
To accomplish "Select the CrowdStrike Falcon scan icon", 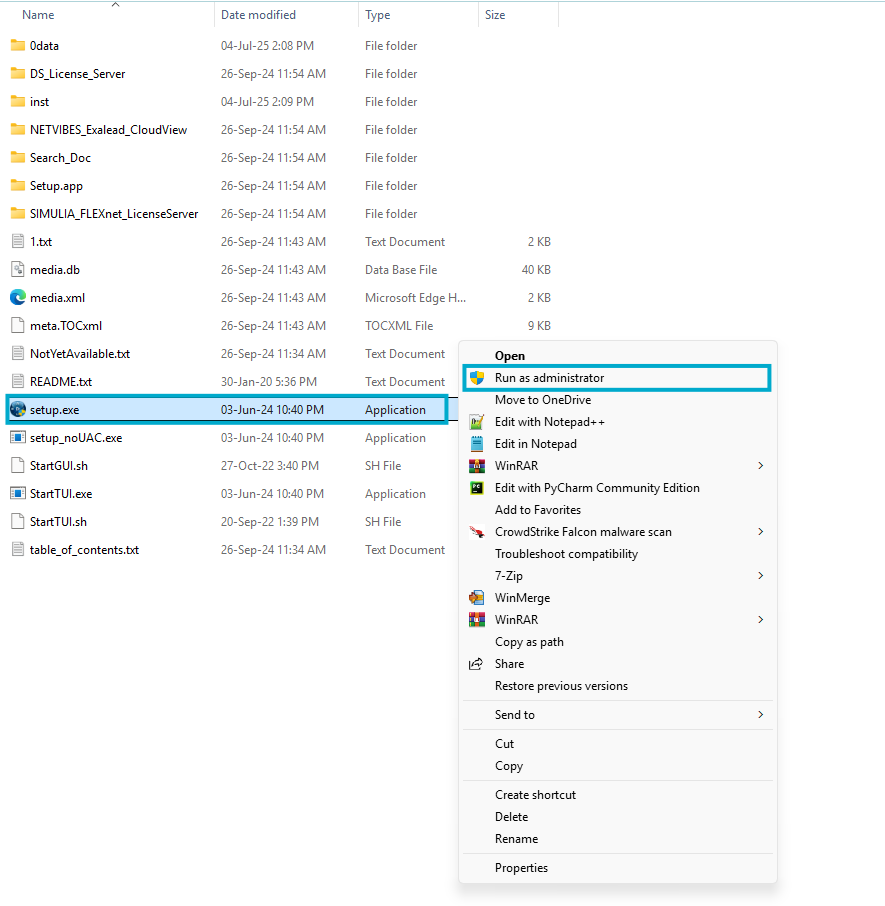I will pyautogui.click(x=478, y=531).
